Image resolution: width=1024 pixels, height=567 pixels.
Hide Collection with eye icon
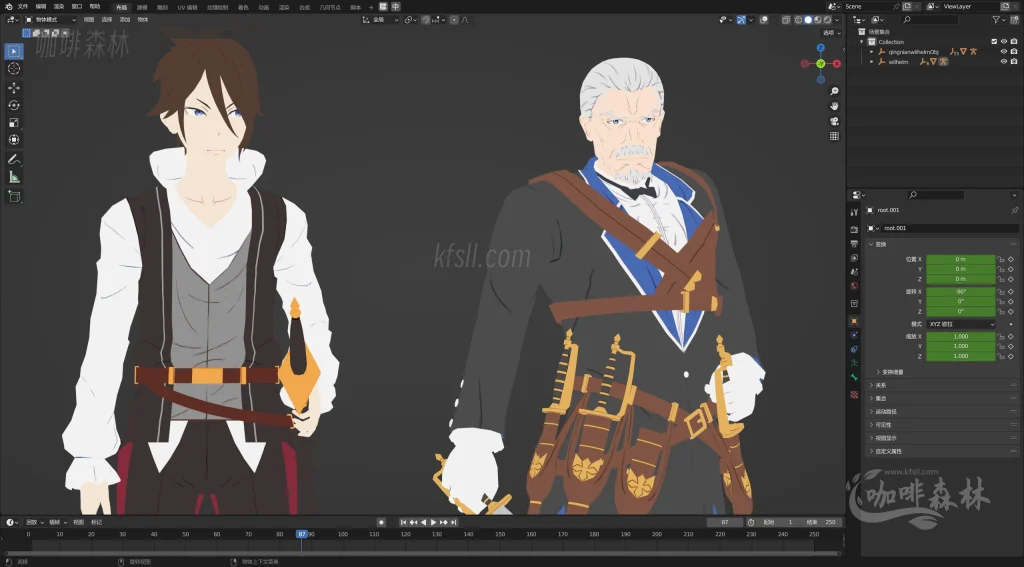click(x=1004, y=42)
